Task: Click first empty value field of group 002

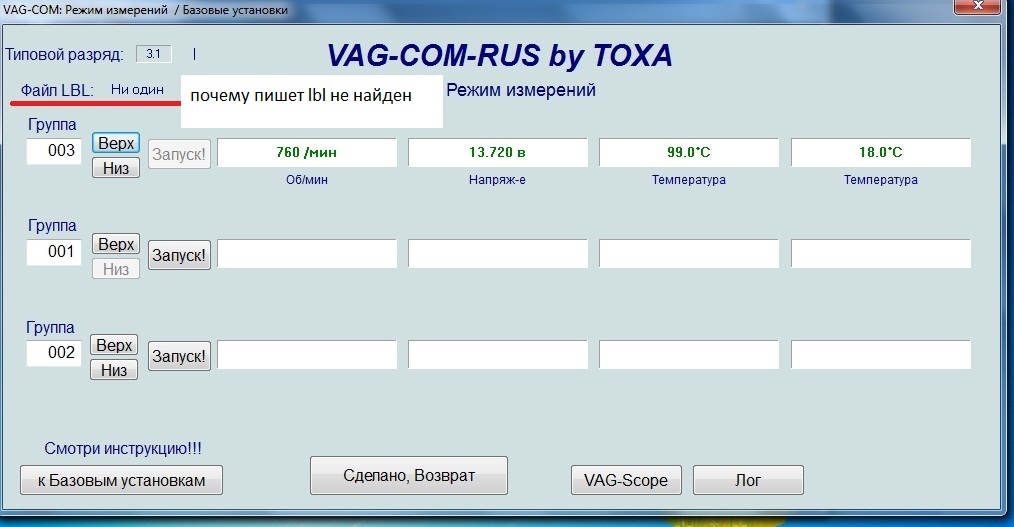Action: point(307,354)
